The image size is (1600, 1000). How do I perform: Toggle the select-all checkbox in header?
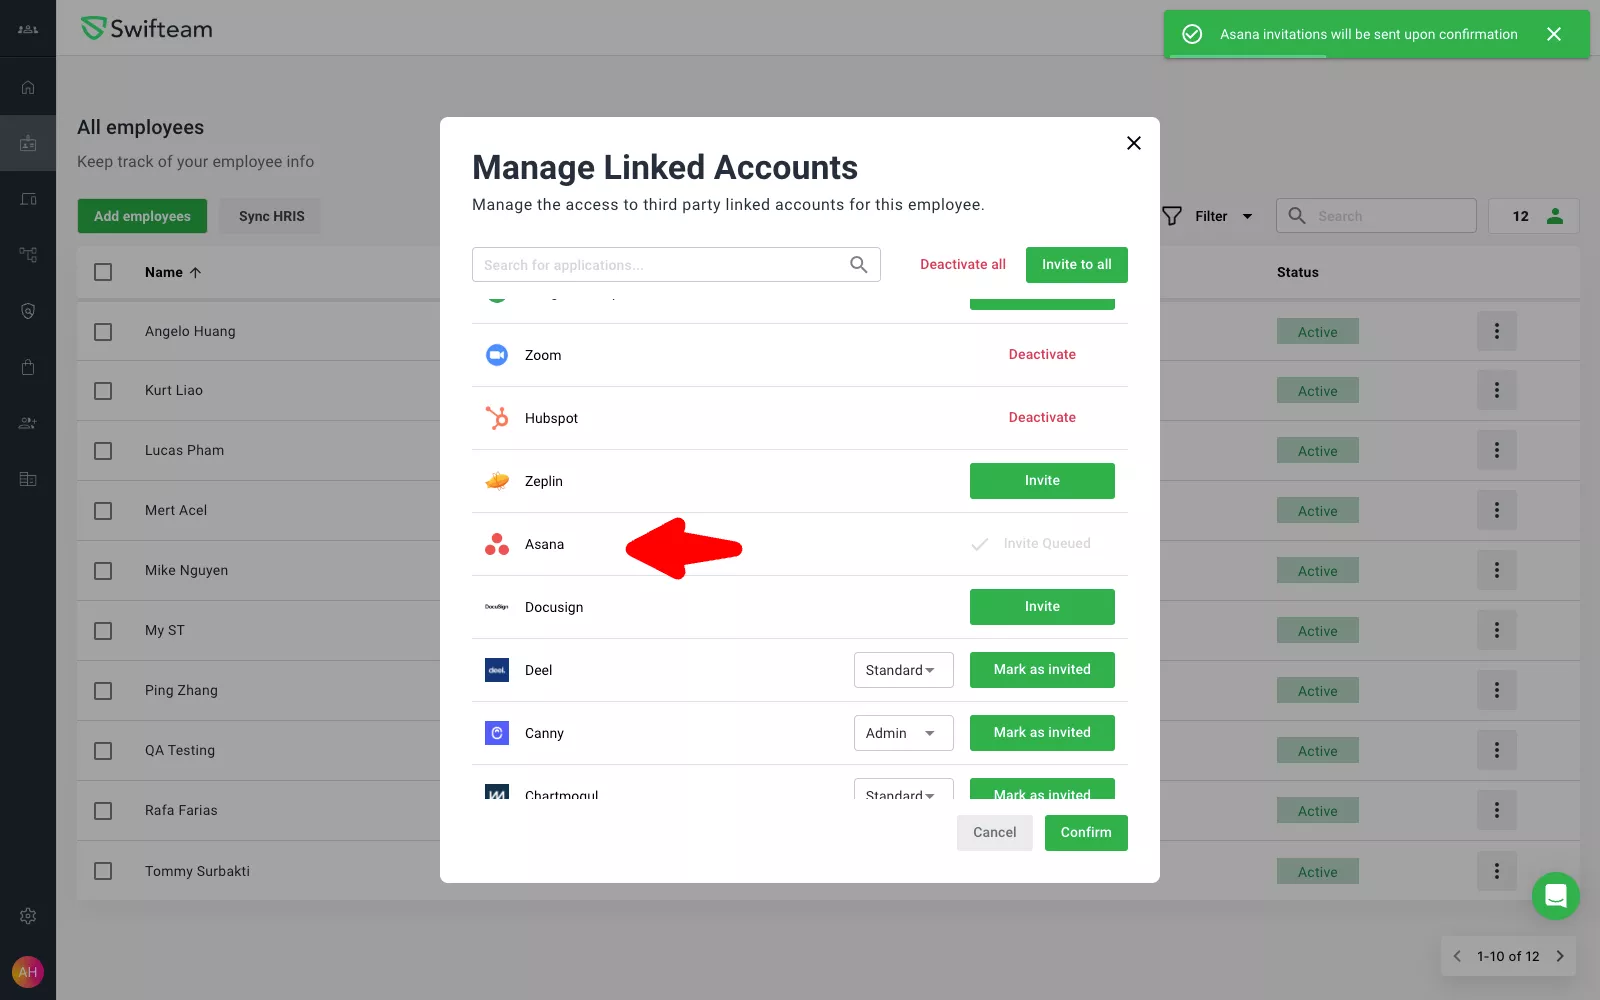pyautogui.click(x=103, y=272)
